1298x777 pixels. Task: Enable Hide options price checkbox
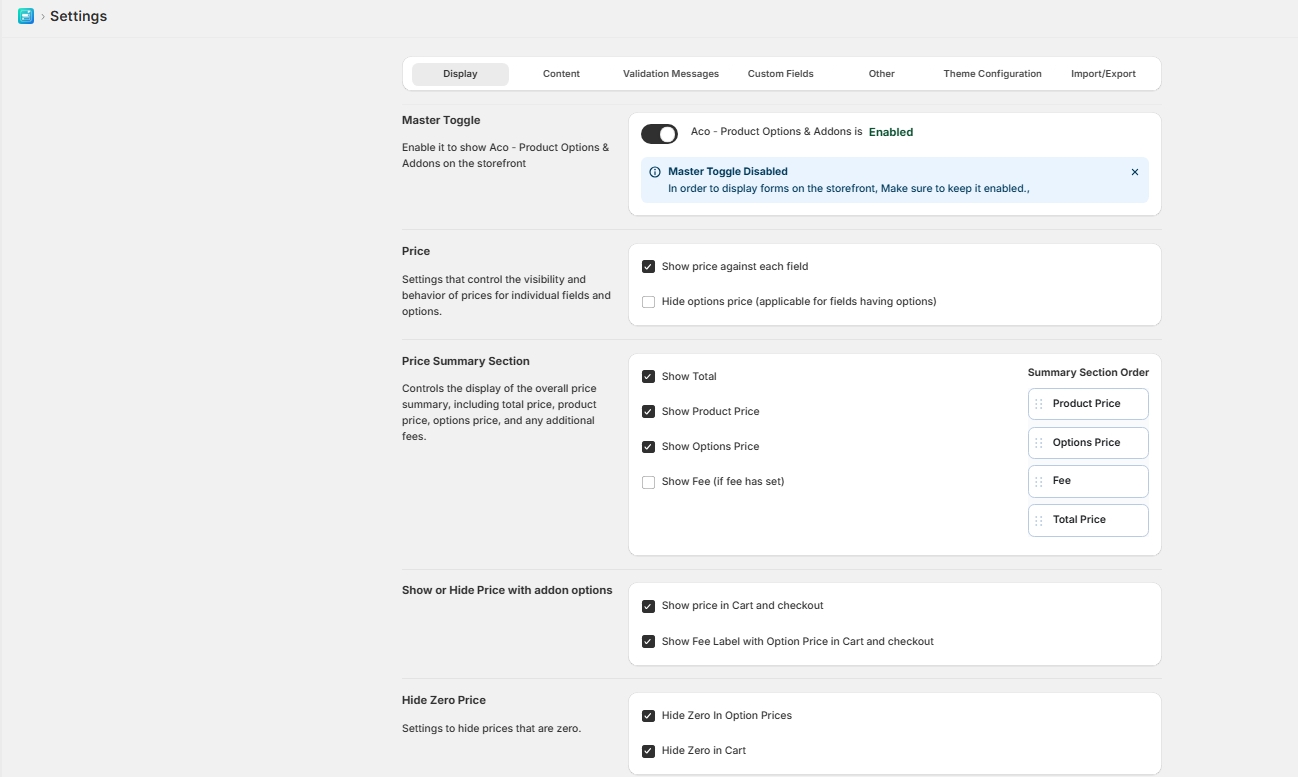pyautogui.click(x=648, y=302)
